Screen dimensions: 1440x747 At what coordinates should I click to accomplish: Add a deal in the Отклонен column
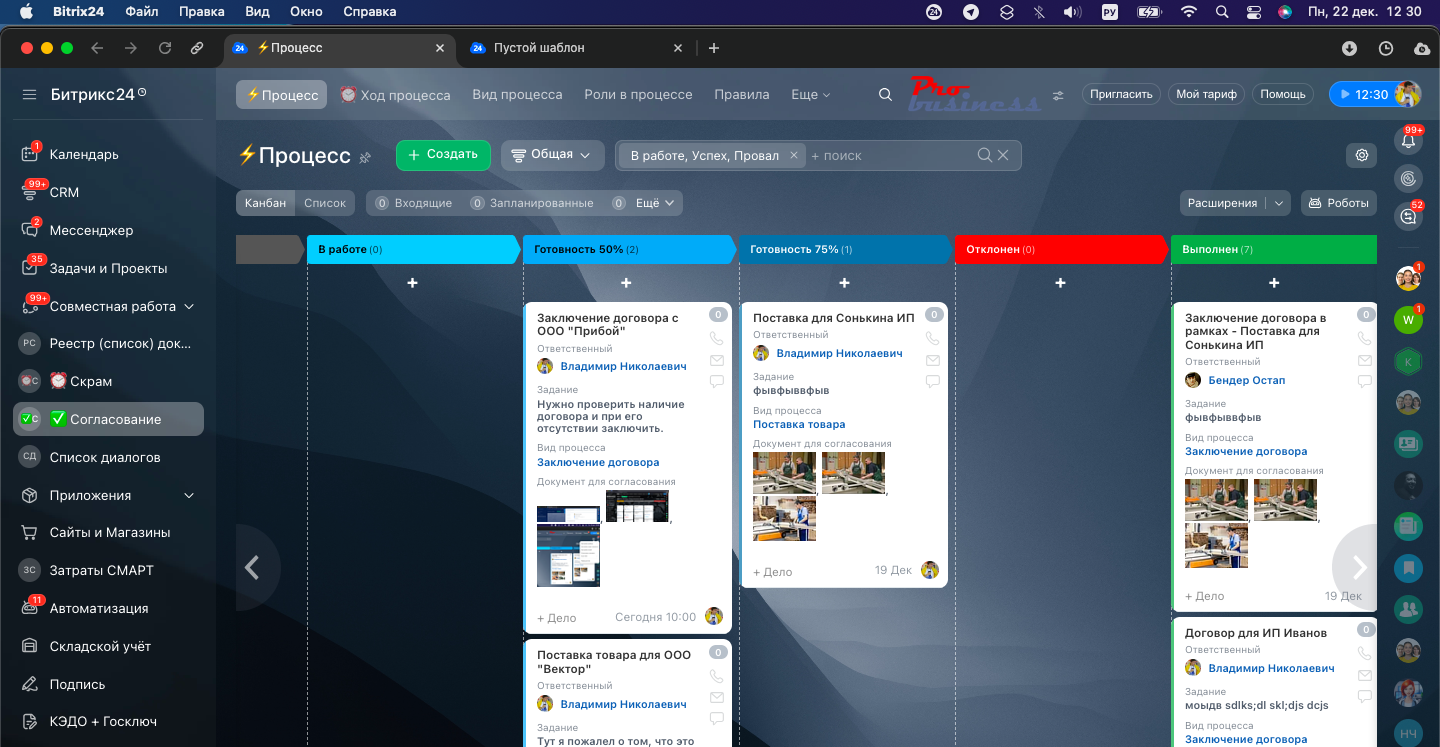(1060, 283)
